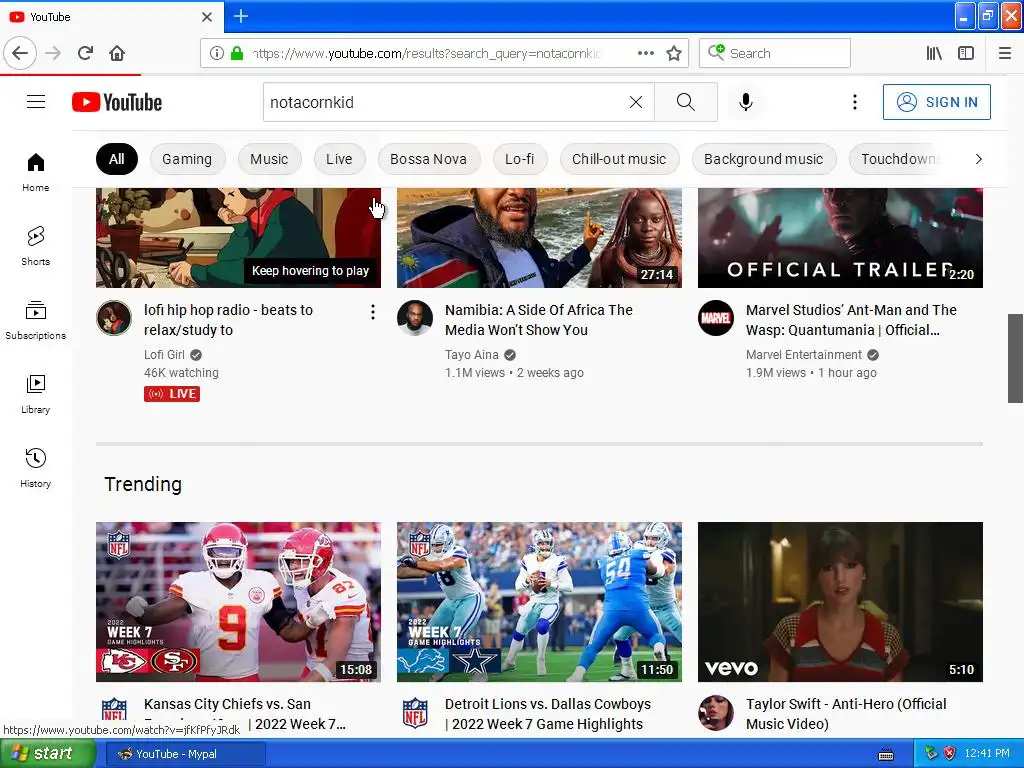Viewport: 1024px width, 768px height.
Task: Select YouTube - Mypal taskbar item
Action: coord(186,754)
